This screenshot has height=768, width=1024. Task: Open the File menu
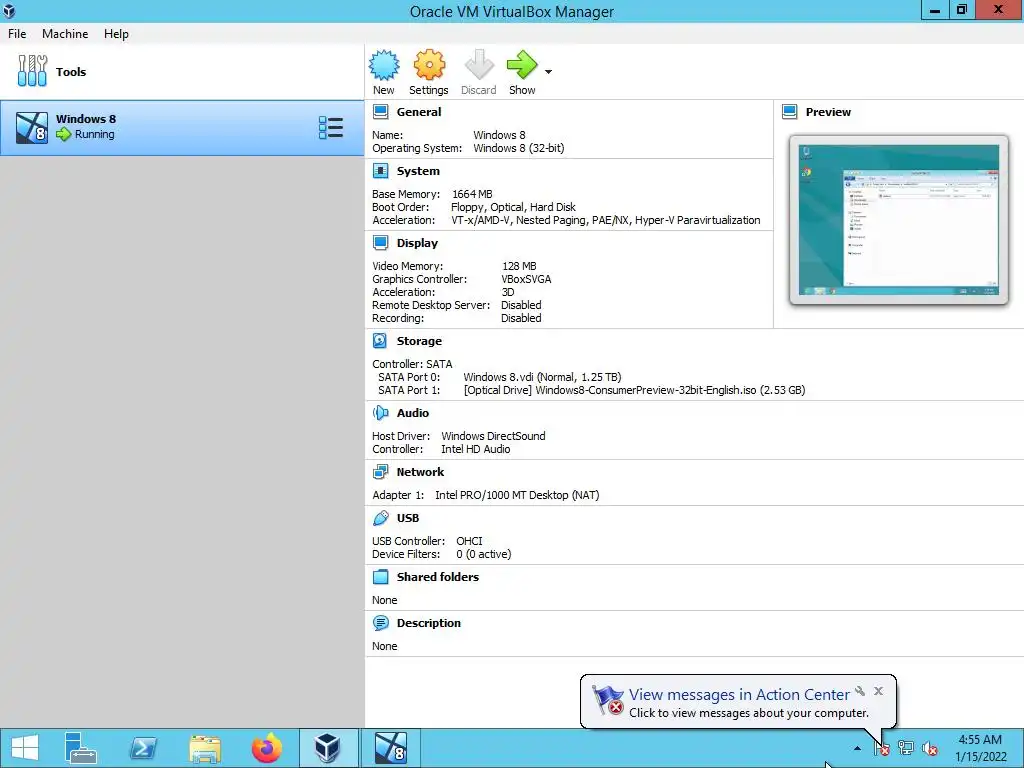(17, 34)
